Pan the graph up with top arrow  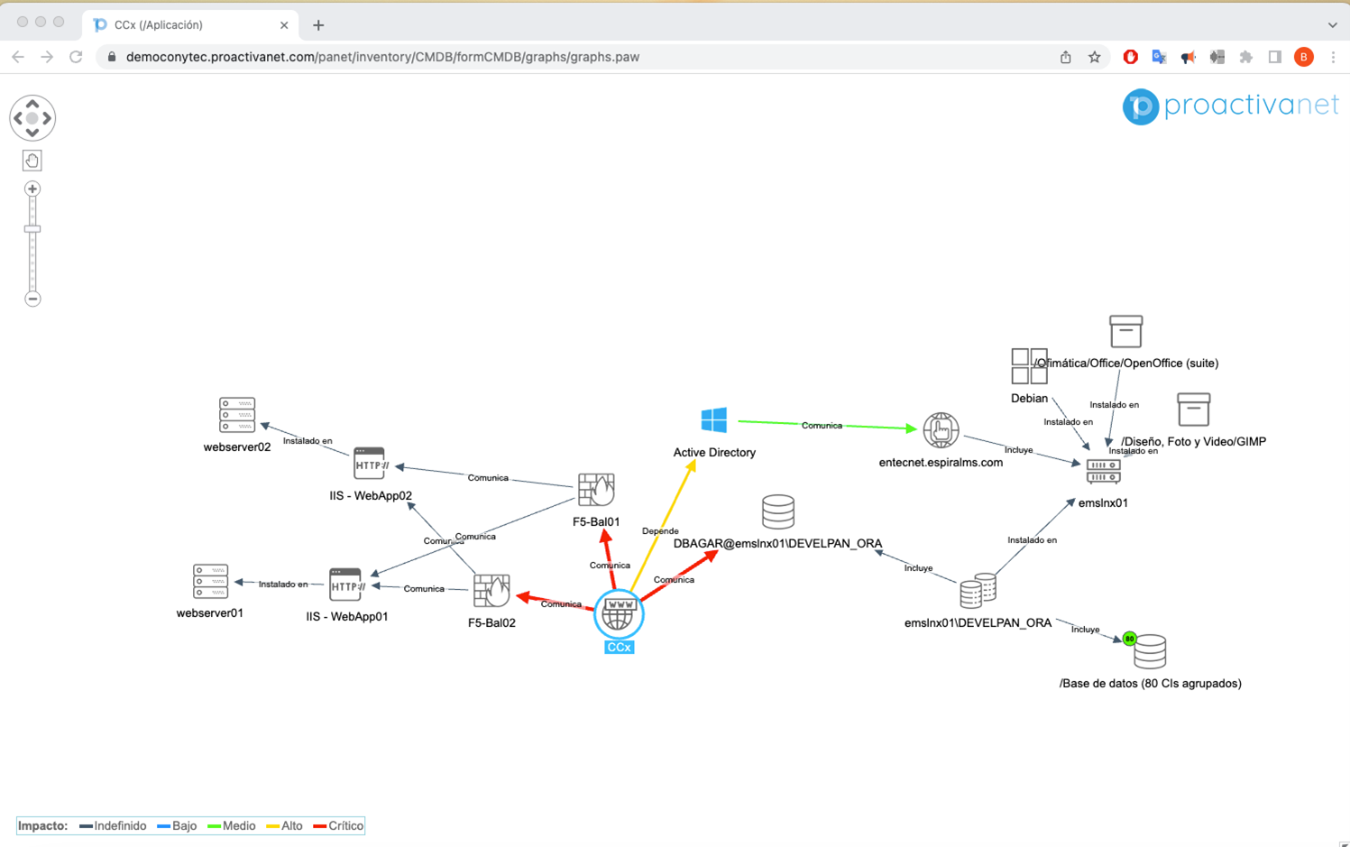[x=32, y=103]
